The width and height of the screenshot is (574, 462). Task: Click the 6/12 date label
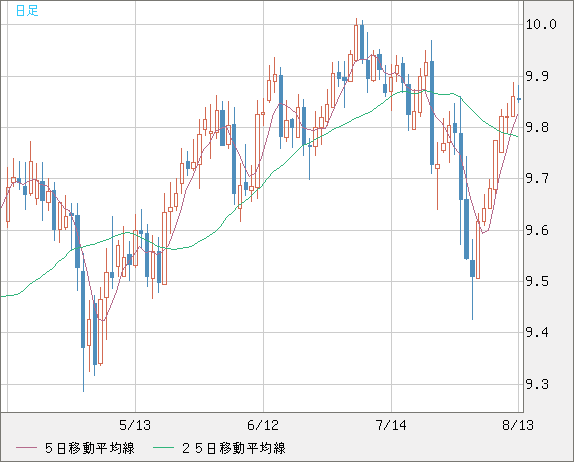pos(263,425)
